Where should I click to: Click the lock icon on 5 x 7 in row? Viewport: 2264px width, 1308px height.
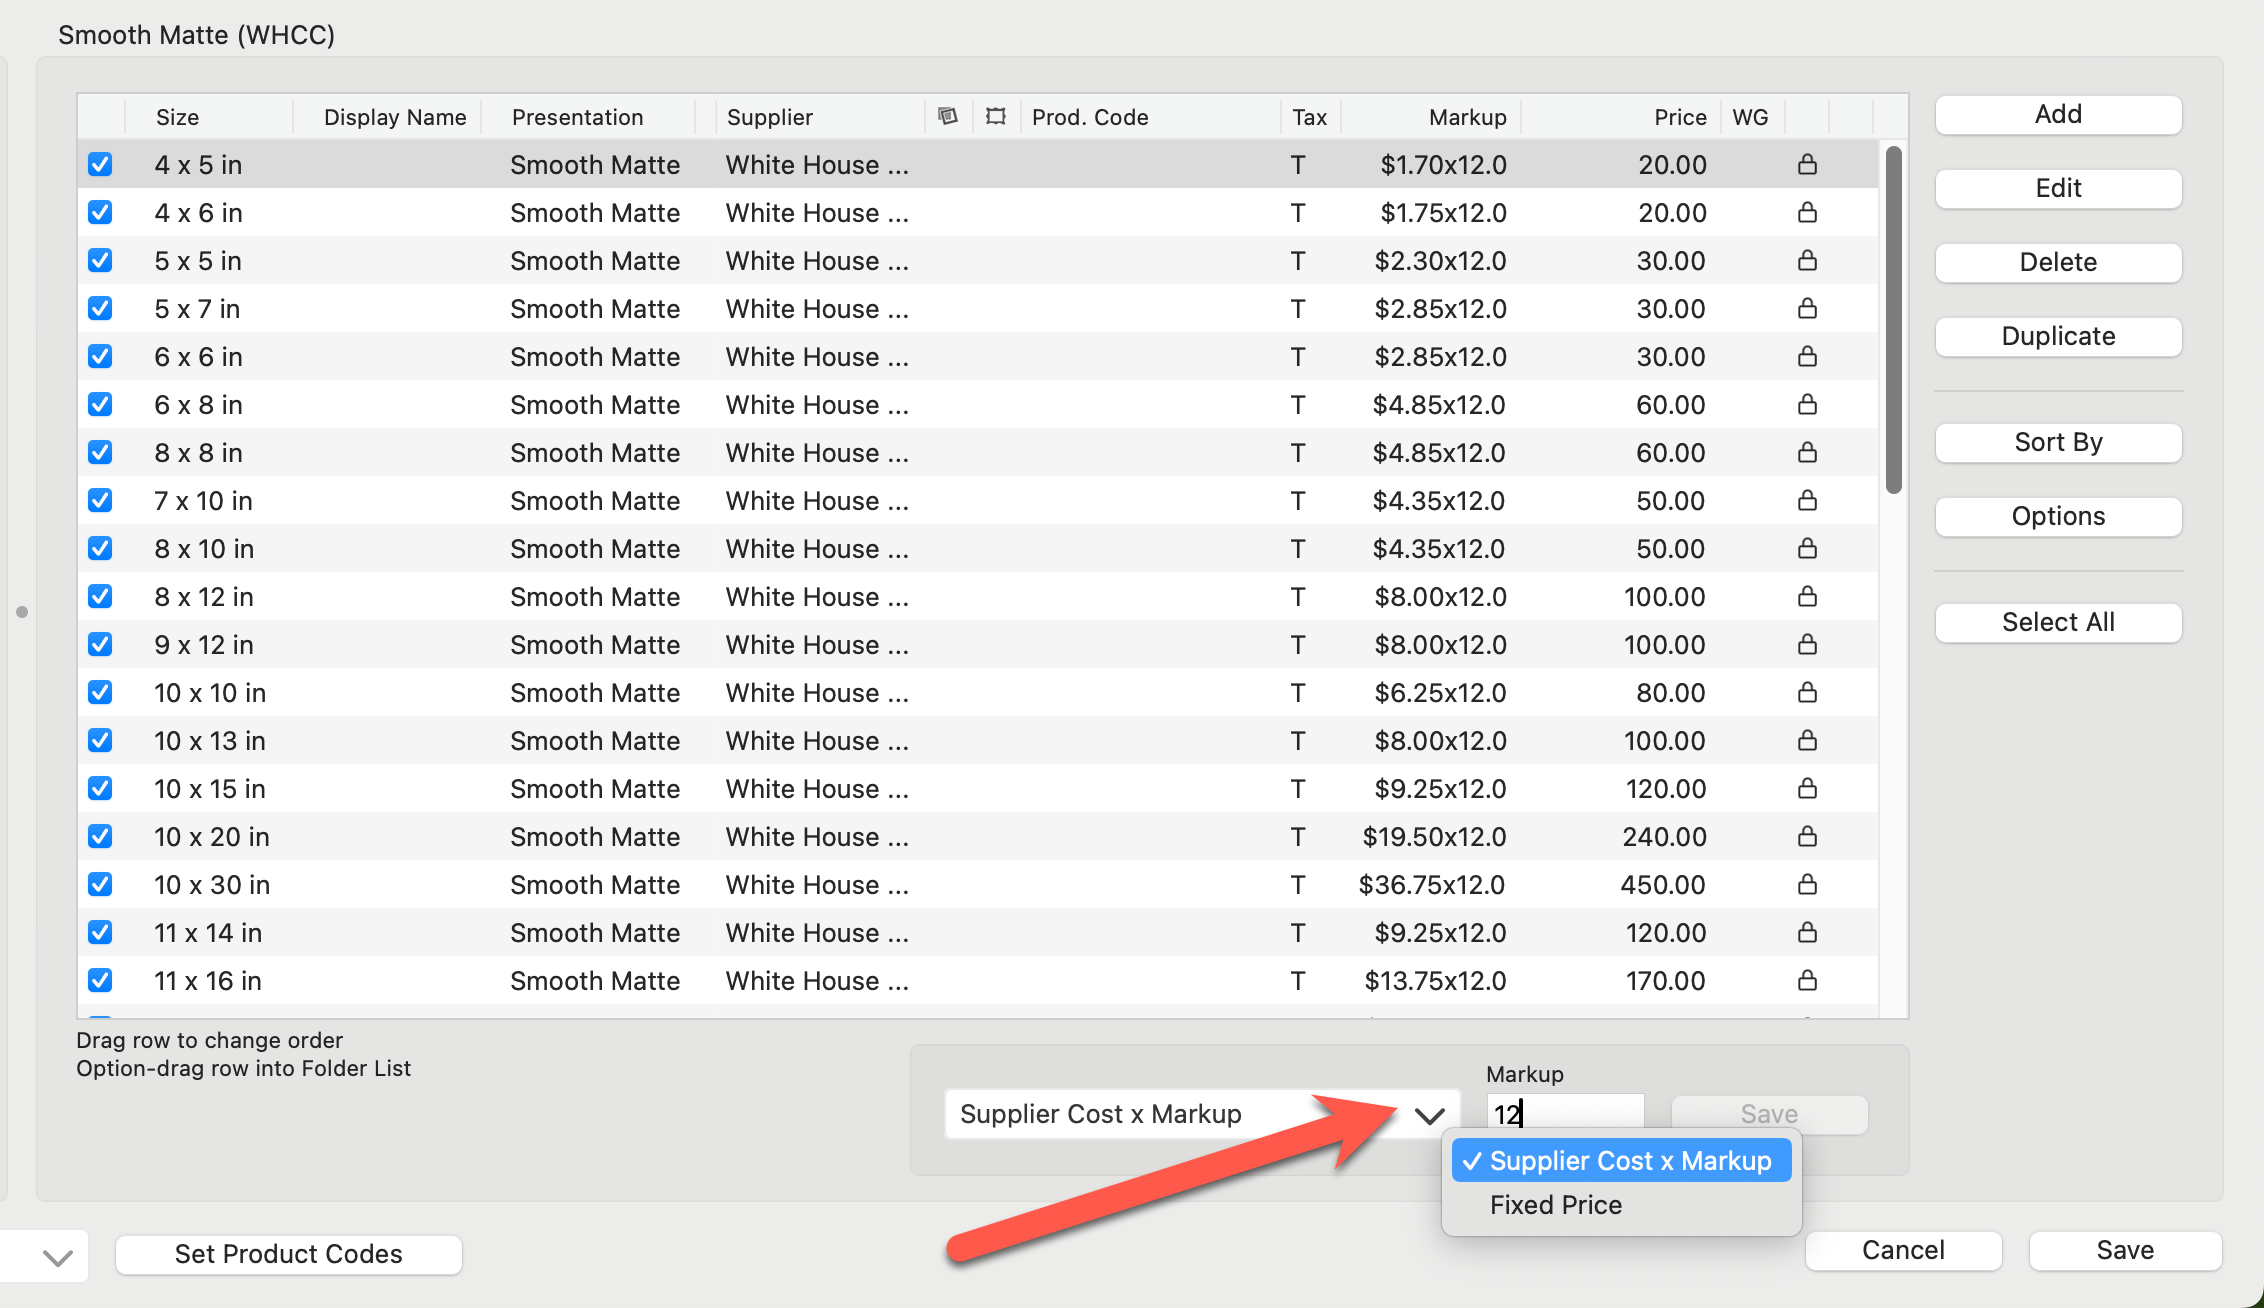click(x=1807, y=309)
